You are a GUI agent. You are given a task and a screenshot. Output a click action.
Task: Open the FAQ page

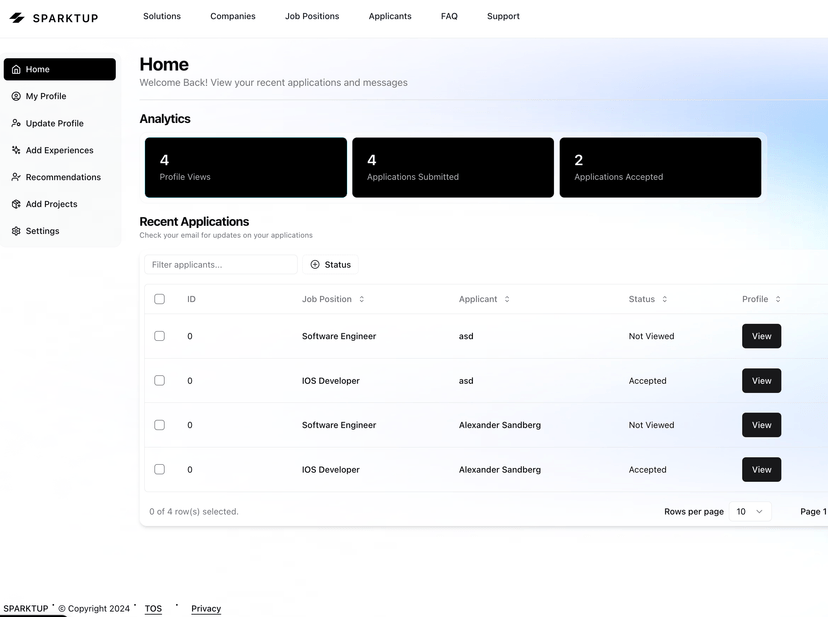[449, 16]
